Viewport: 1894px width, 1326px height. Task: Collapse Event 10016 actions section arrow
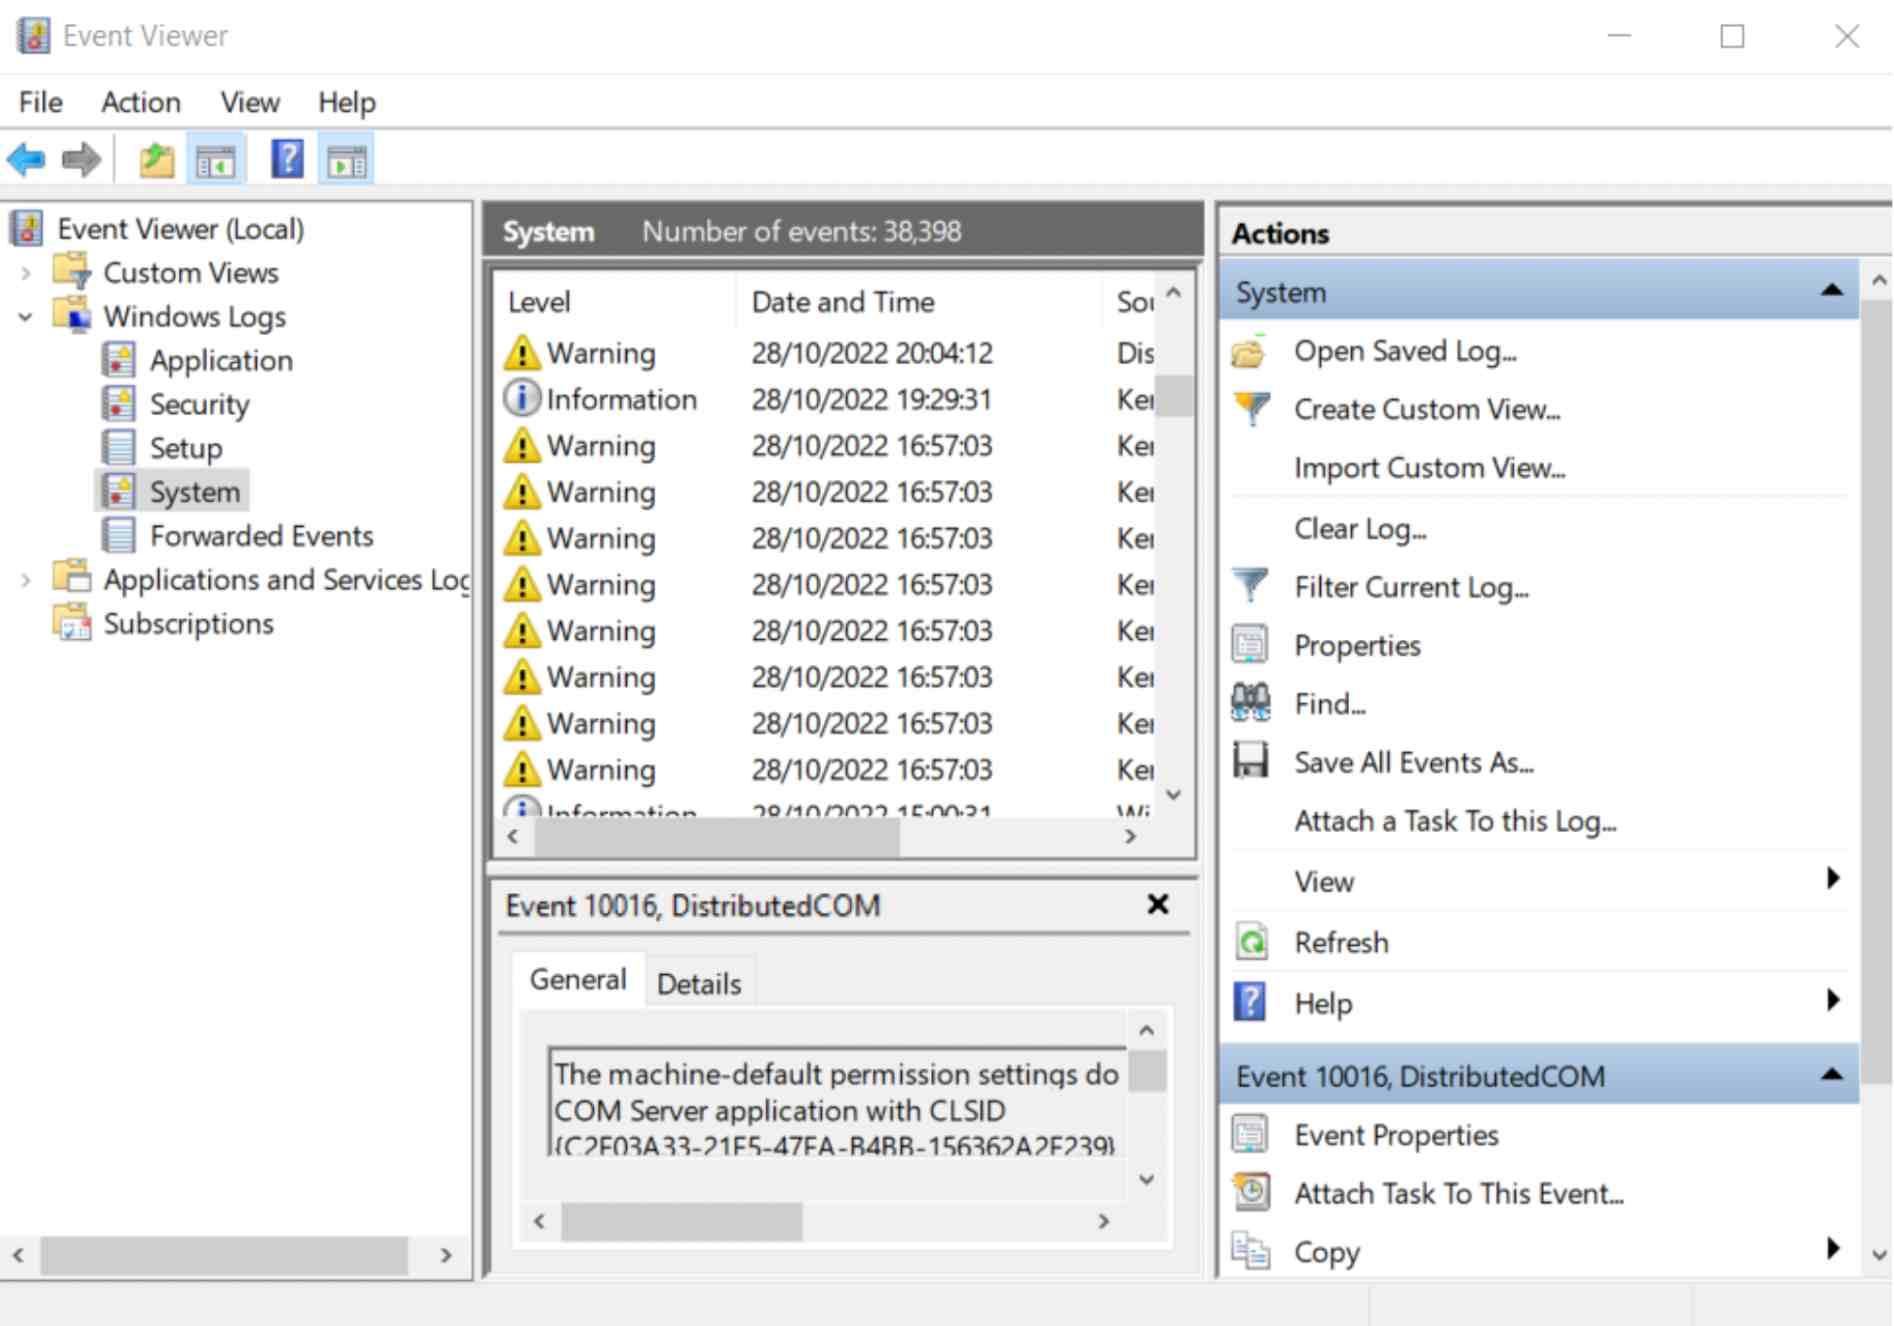coord(1832,1075)
